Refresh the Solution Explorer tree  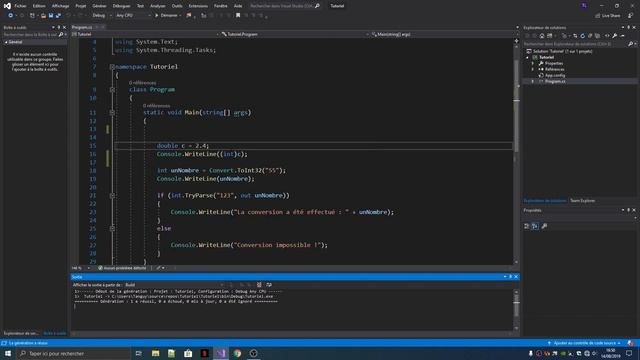[582, 36]
